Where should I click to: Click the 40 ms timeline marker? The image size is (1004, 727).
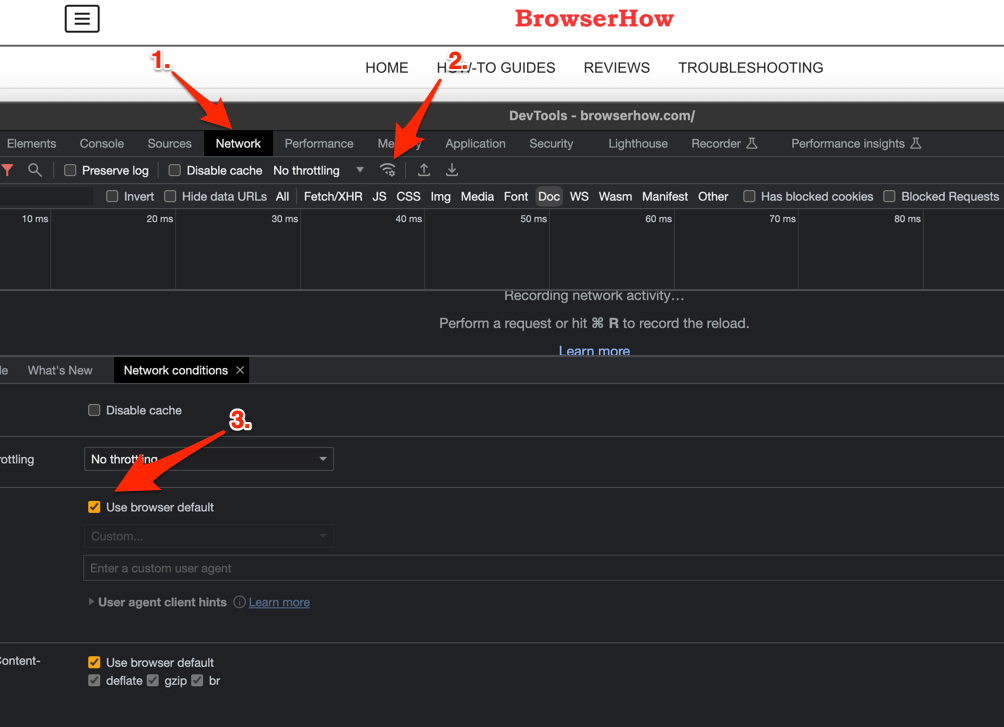coord(409,218)
